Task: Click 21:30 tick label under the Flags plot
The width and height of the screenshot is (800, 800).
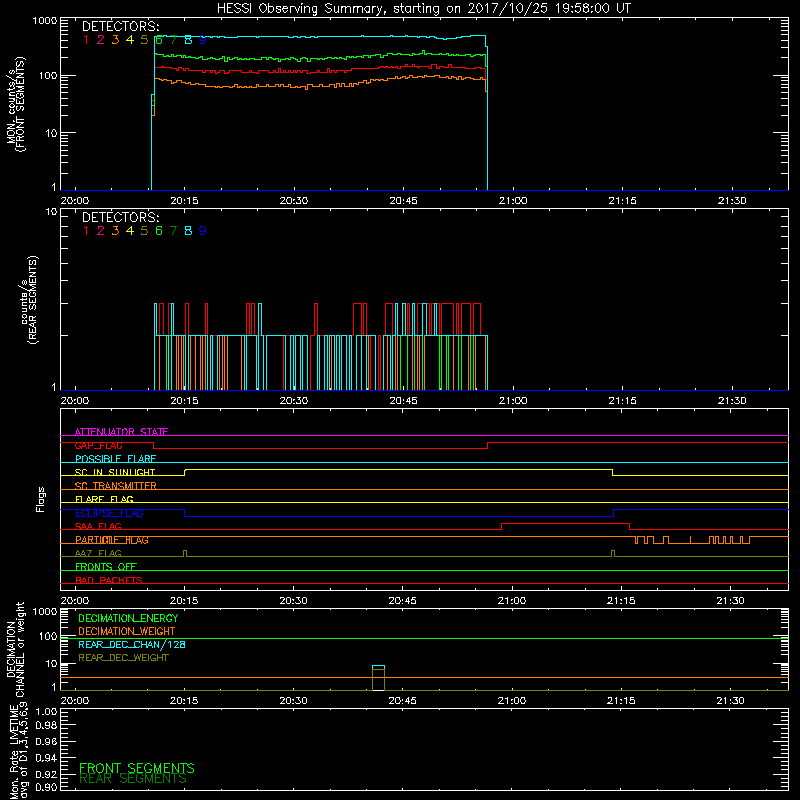Action: (x=730, y=601)
